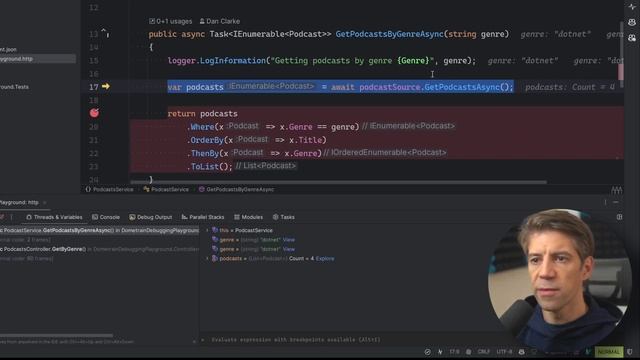Image resolution: width=640 pixels, height=360 pixels.
Task: Select the playground.http file in project tree
Action: tap(38, 59)
